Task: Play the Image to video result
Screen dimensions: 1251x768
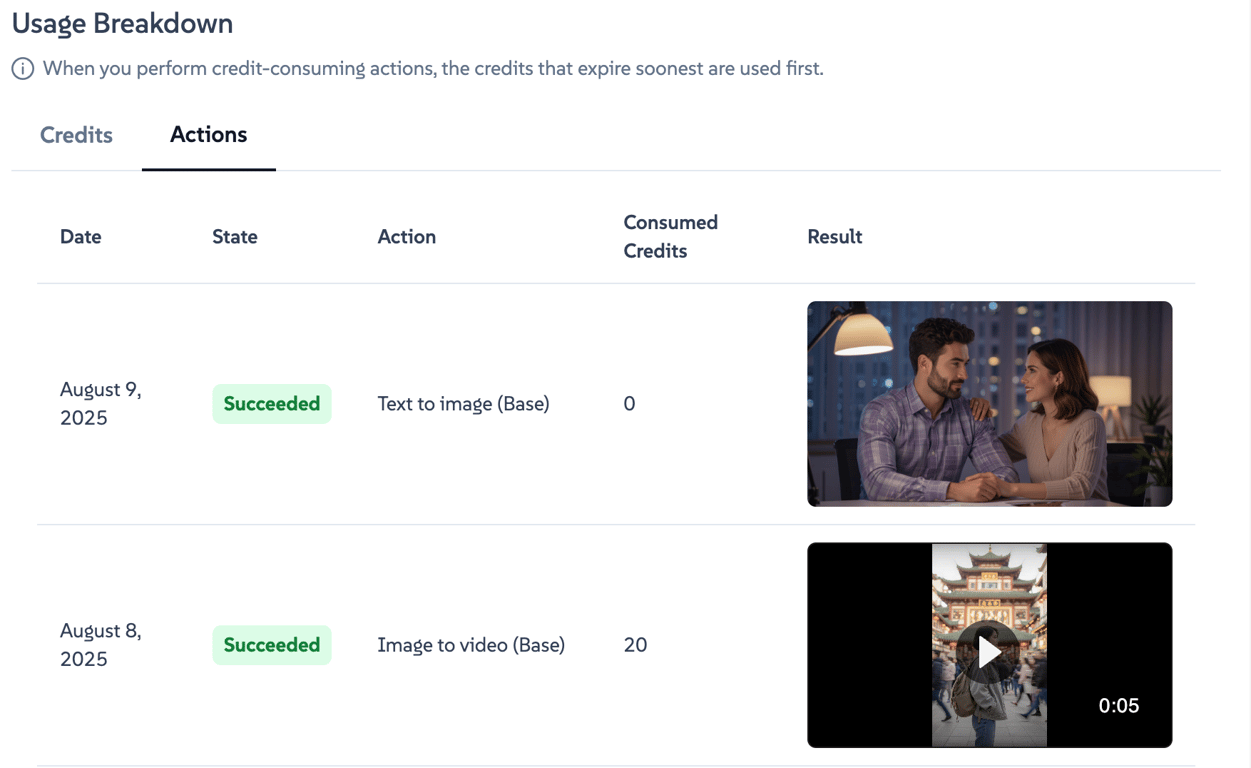Action: tap(989, 652)
